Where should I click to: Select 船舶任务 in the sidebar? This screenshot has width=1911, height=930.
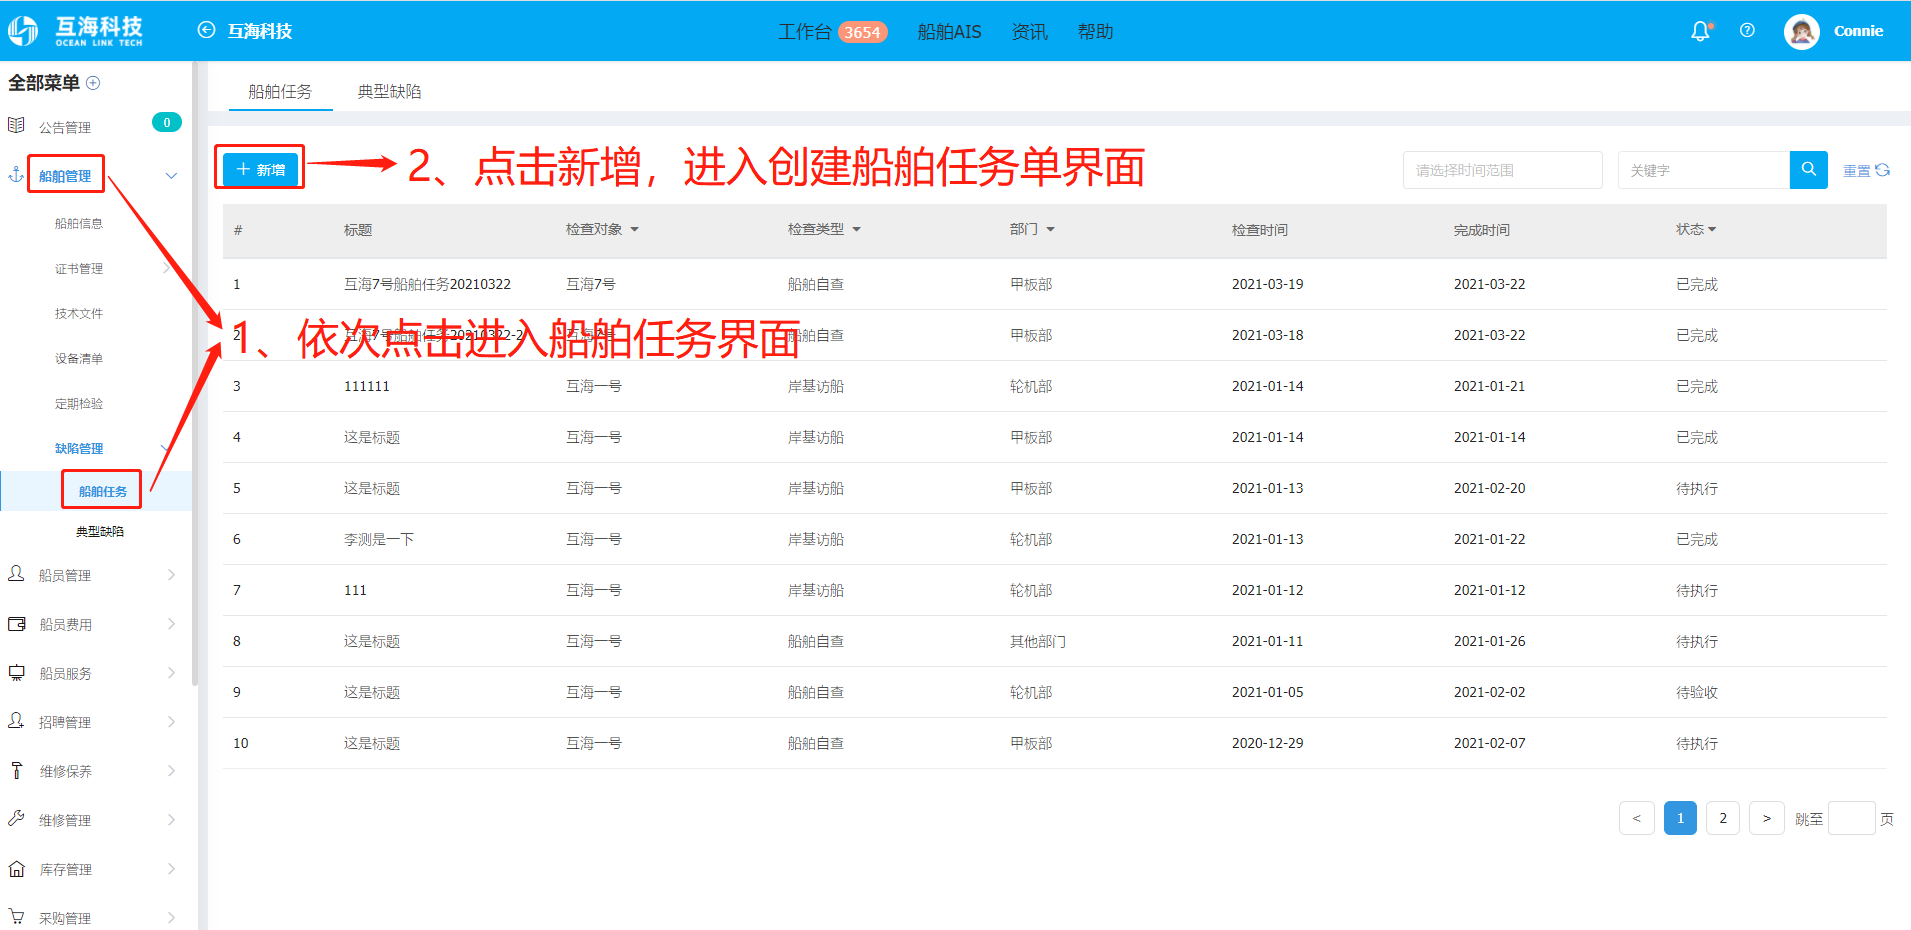pos(102,491)
